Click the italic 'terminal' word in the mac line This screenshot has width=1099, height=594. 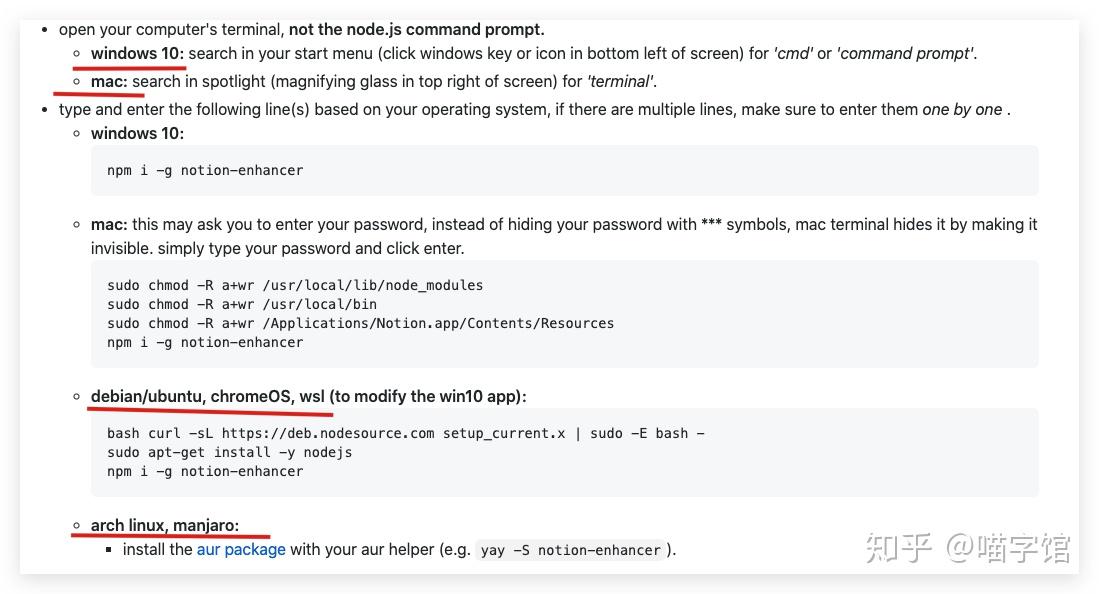pos(620,81)
